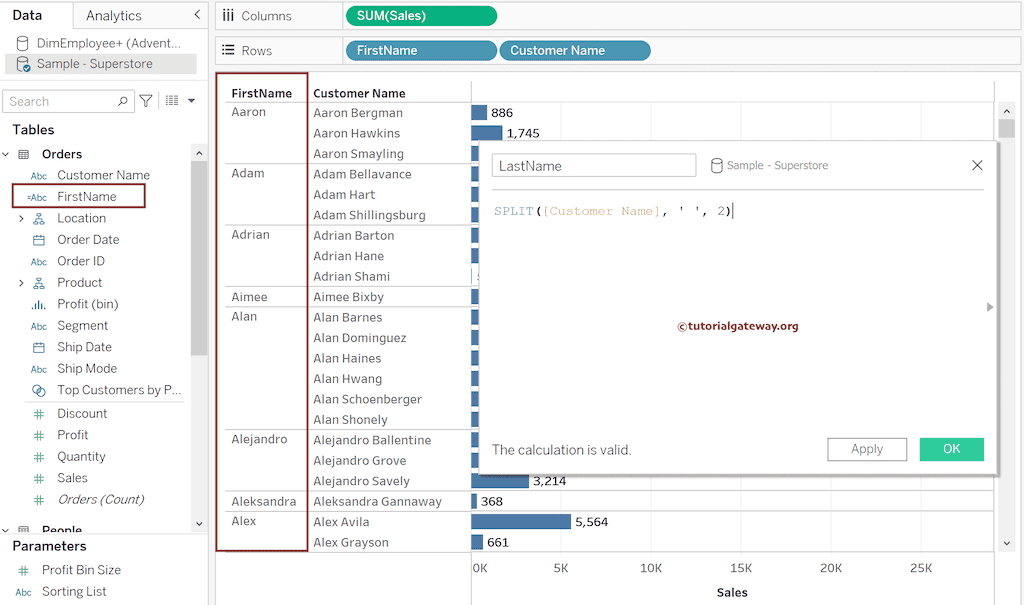1024x605 pixels.
Task: Click the LastName calculation name field
Action: (x=594, y=166)
